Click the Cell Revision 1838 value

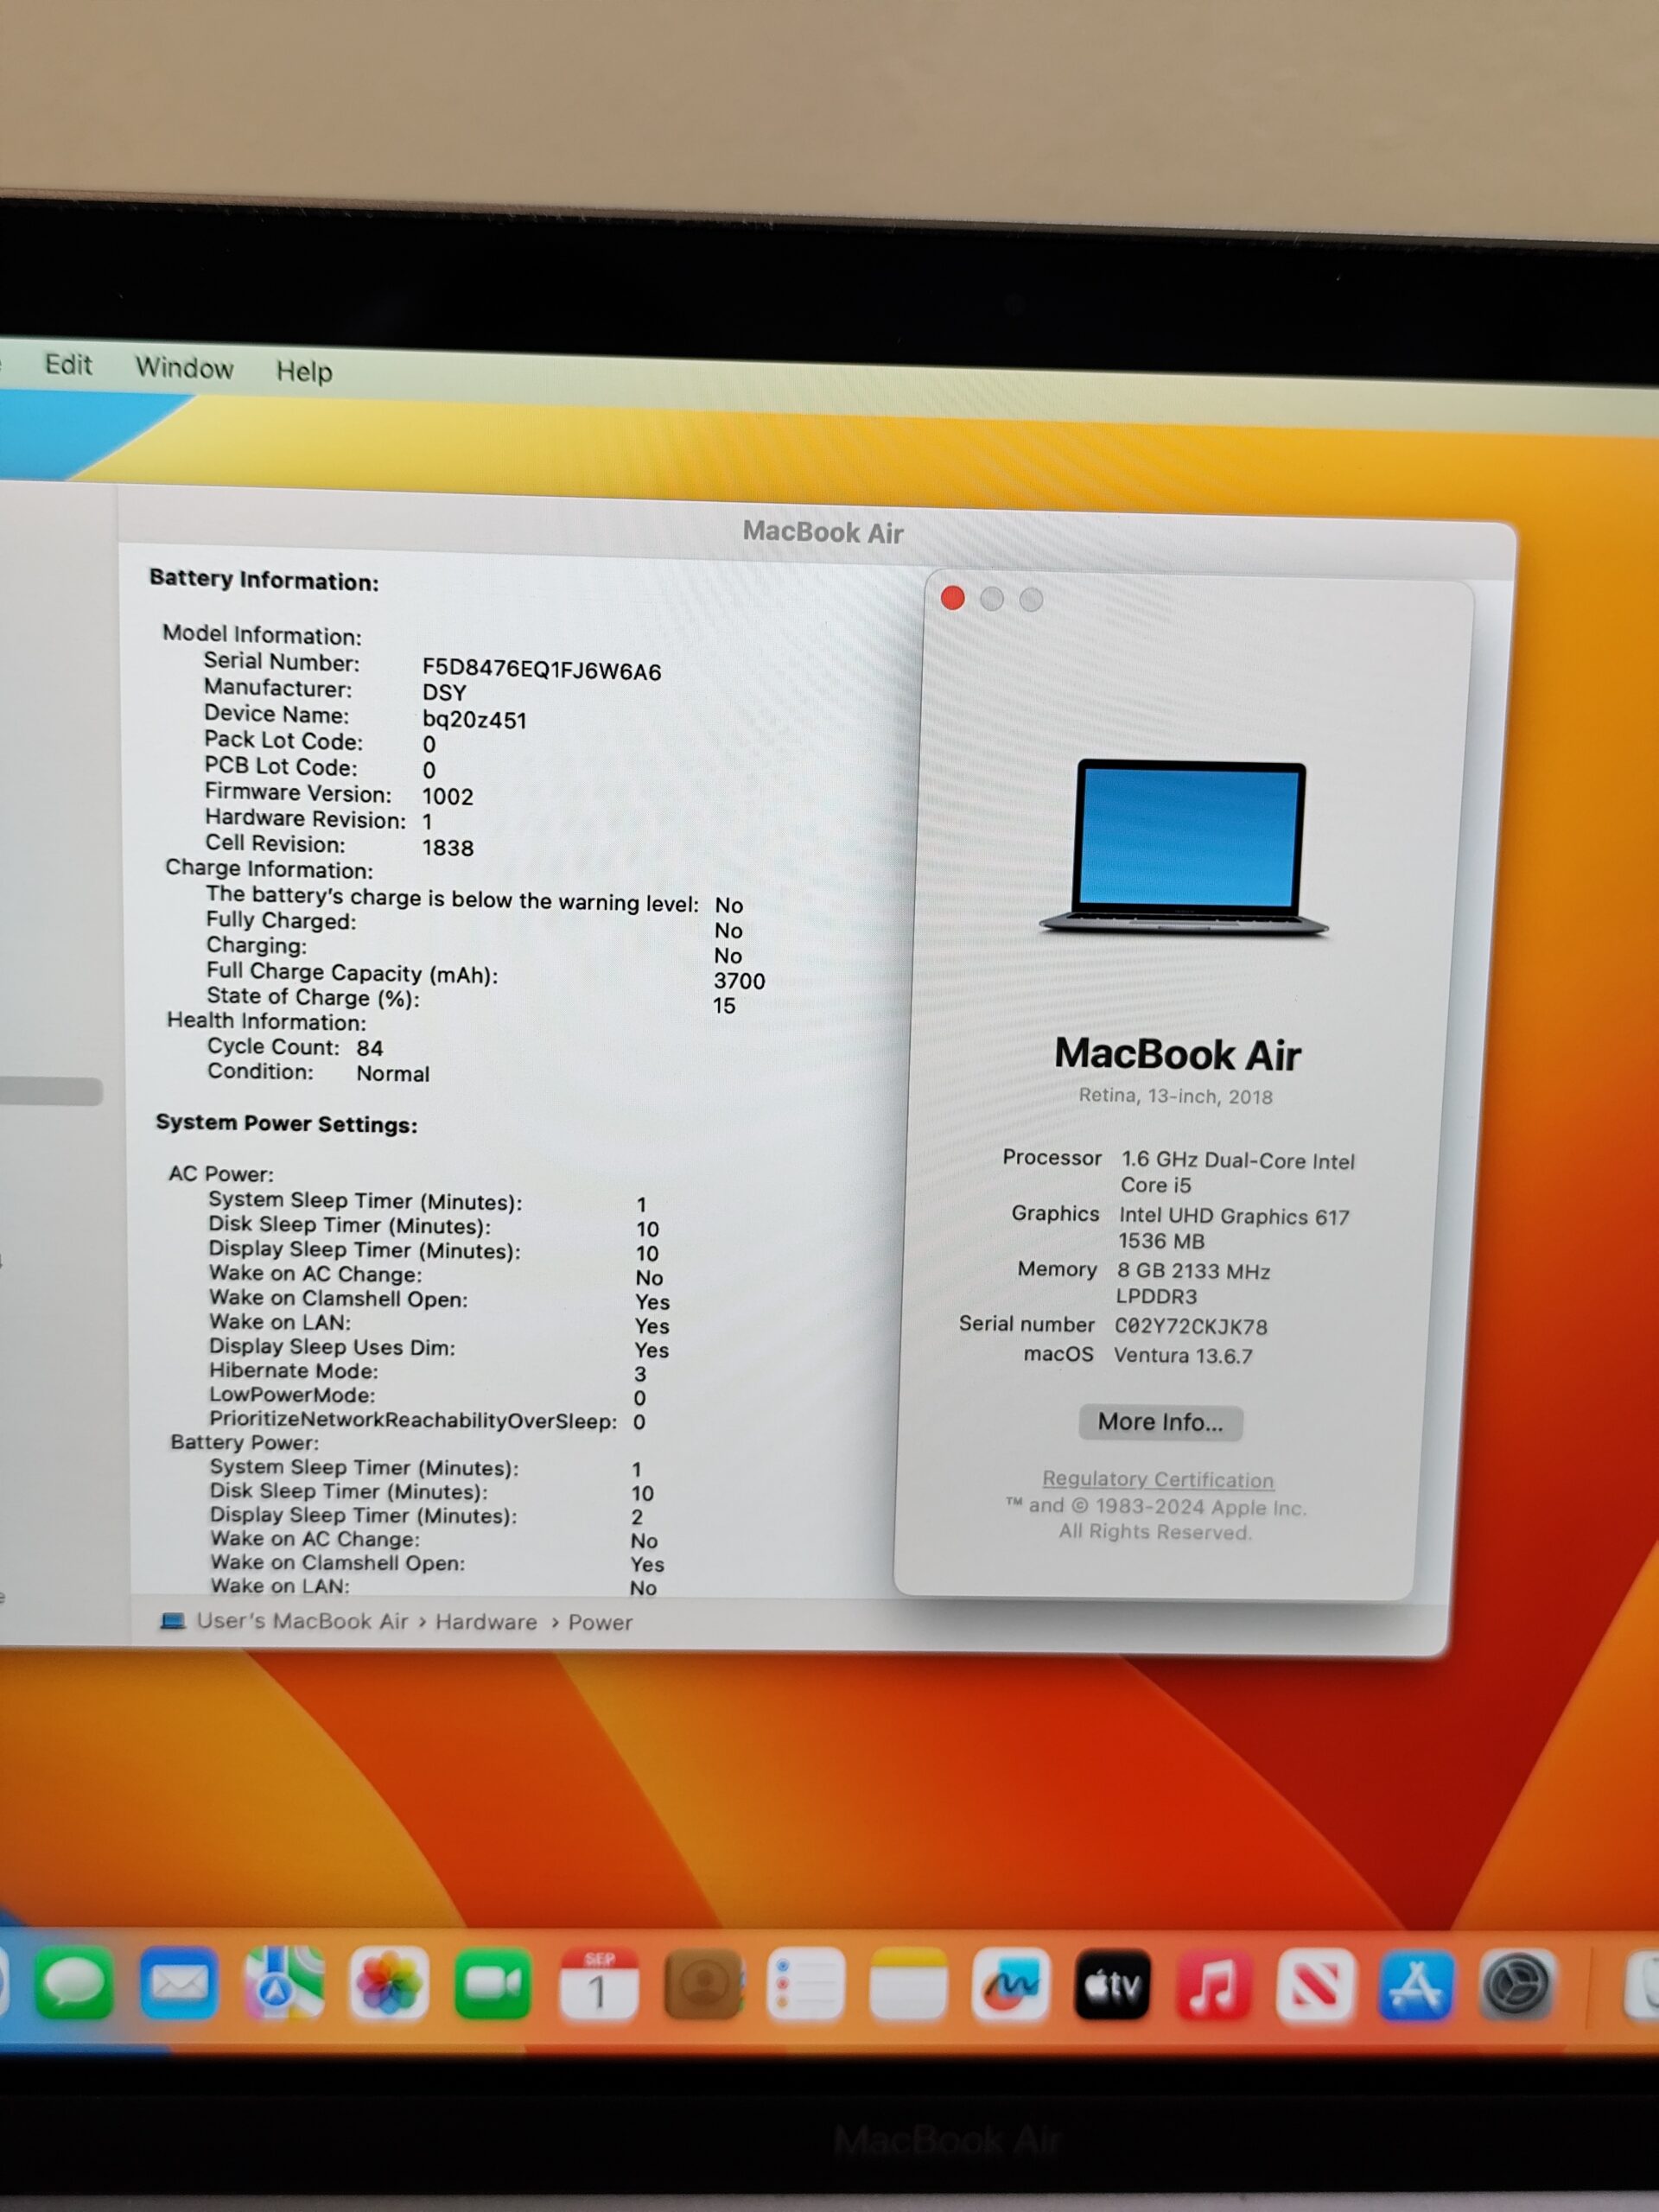(447, 848)
